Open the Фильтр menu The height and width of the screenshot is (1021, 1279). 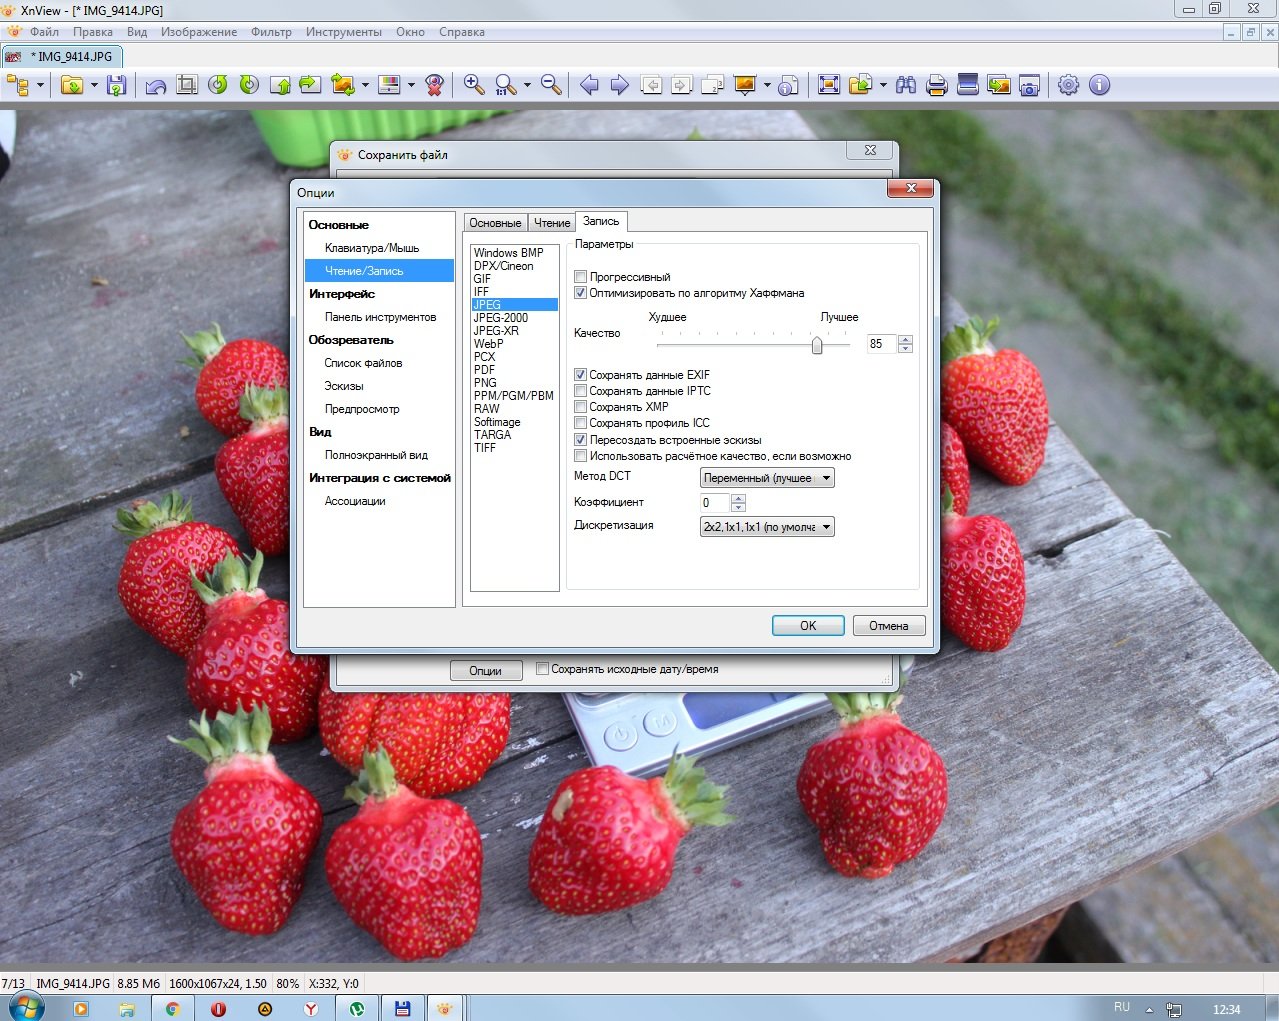(x=271, y=32)
